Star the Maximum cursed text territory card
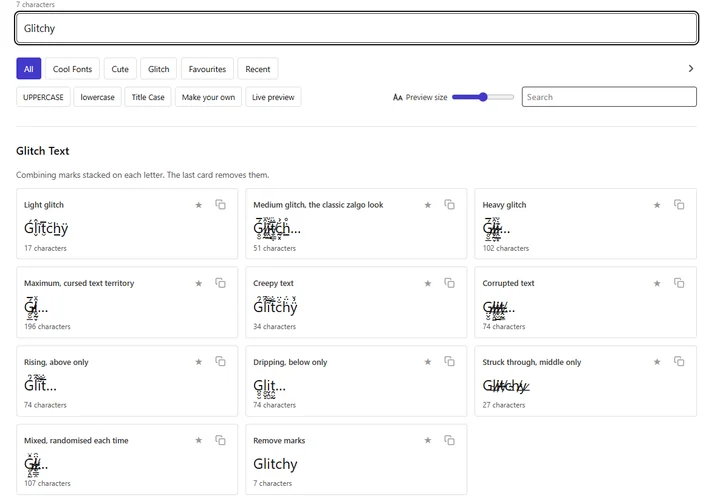The height and width of the screenshot is (499, 720). [x=198, y=283]
